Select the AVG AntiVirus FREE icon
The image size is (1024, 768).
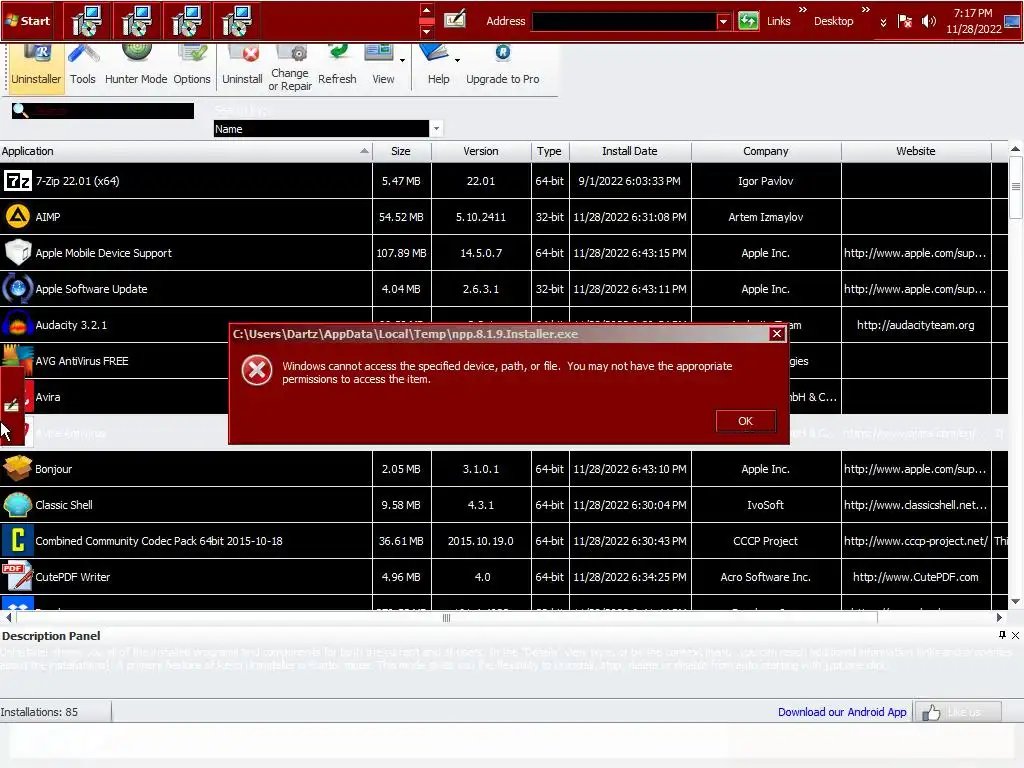click(x=18, y=359)
